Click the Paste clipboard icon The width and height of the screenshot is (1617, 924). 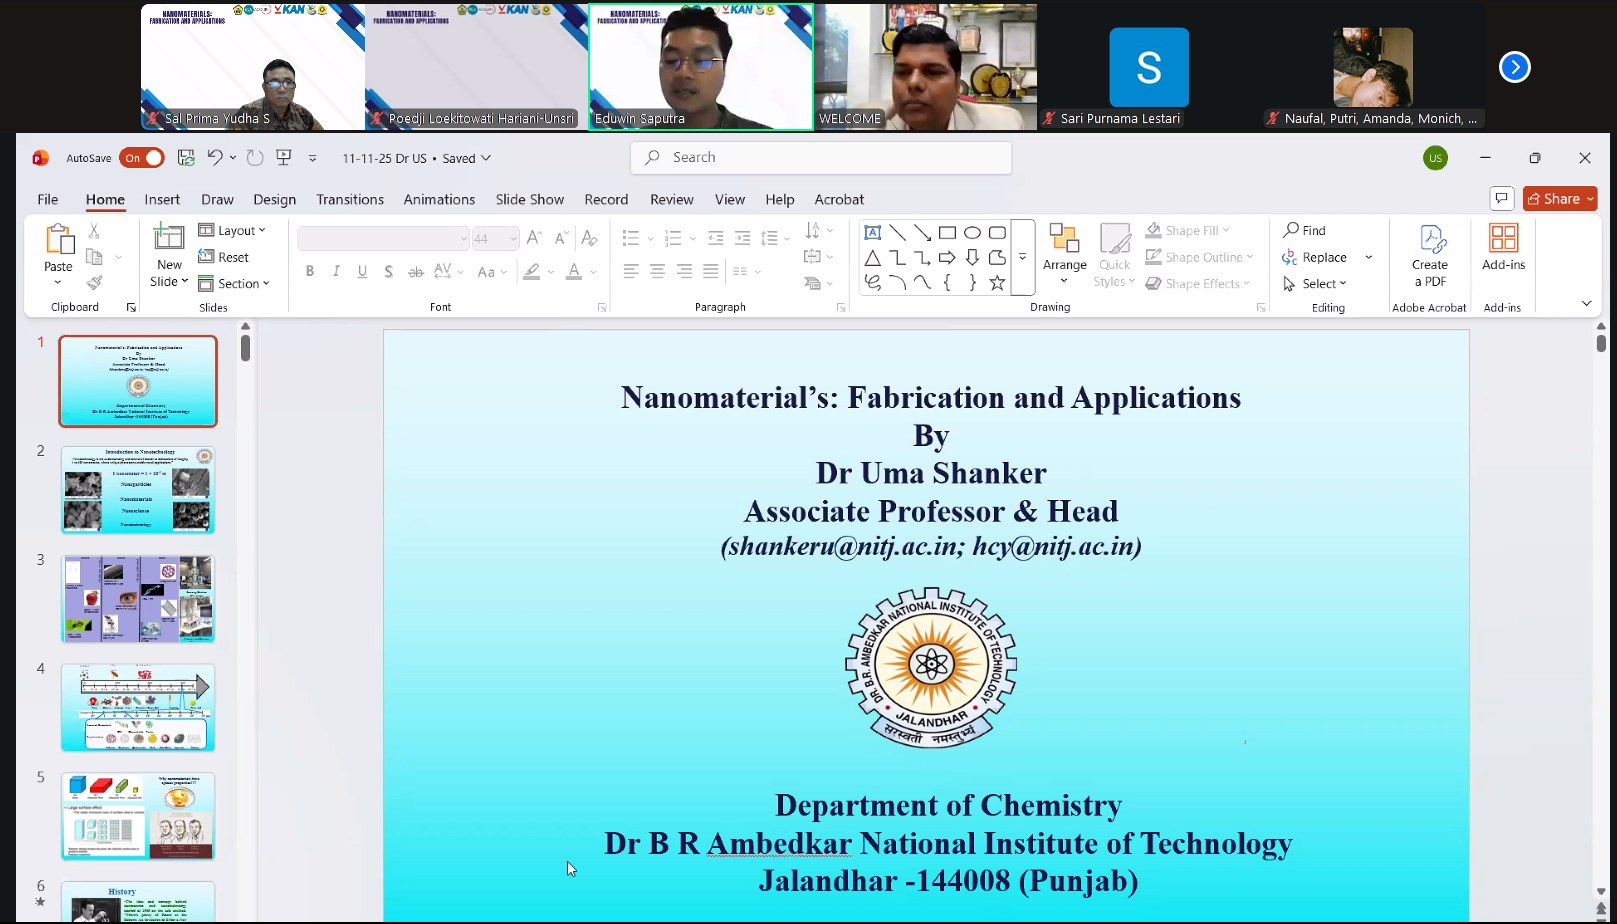pyautogui.click(x=58, y=241)
